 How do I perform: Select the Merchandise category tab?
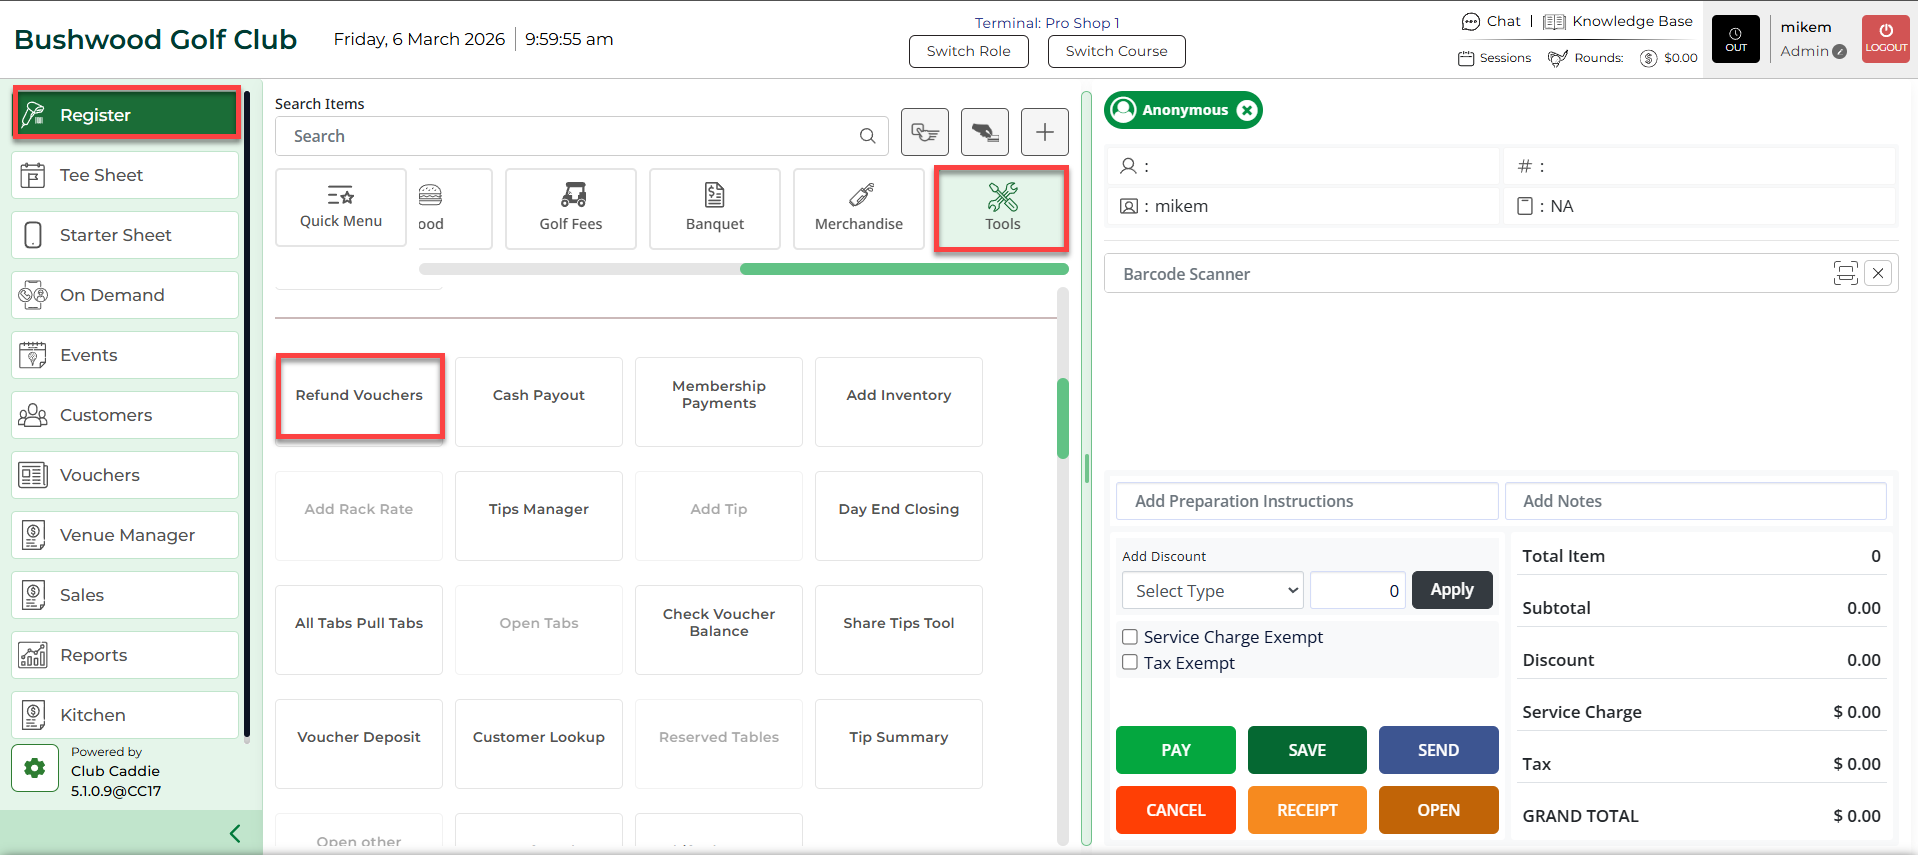pos(858,208)
